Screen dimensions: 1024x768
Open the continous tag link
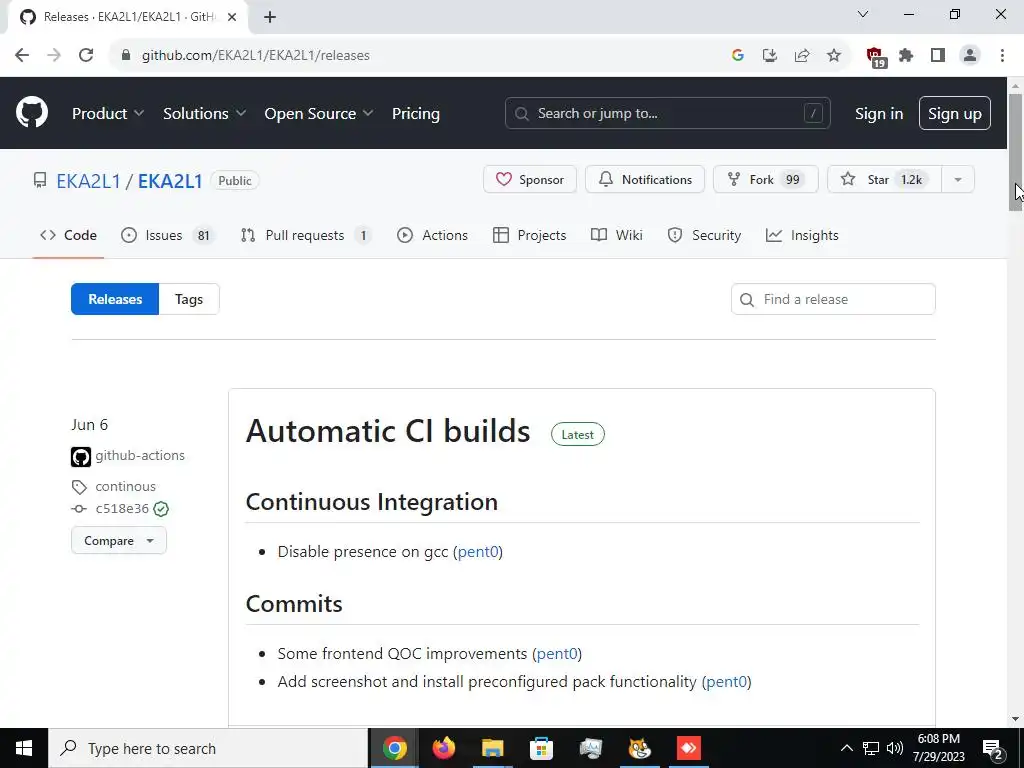(x=125, y=487)
